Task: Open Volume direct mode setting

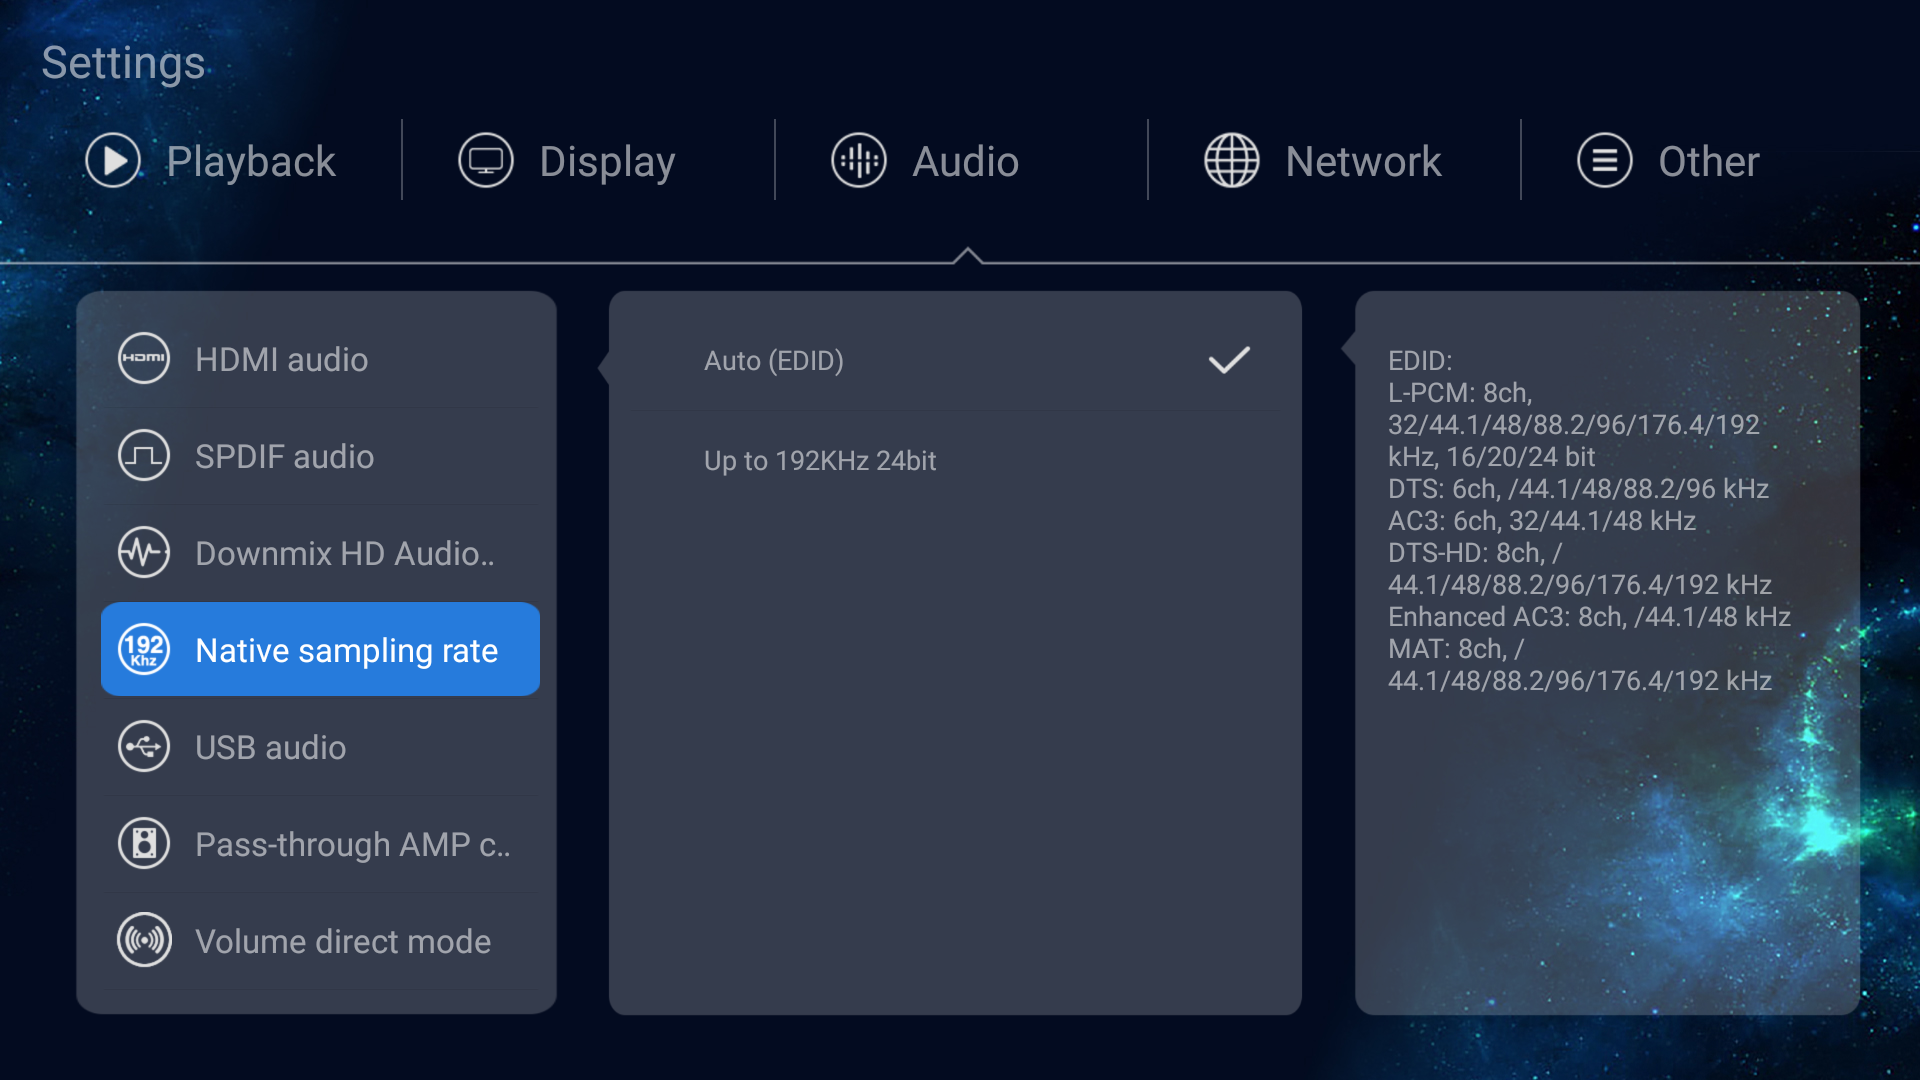Action: tap(320, 941)
